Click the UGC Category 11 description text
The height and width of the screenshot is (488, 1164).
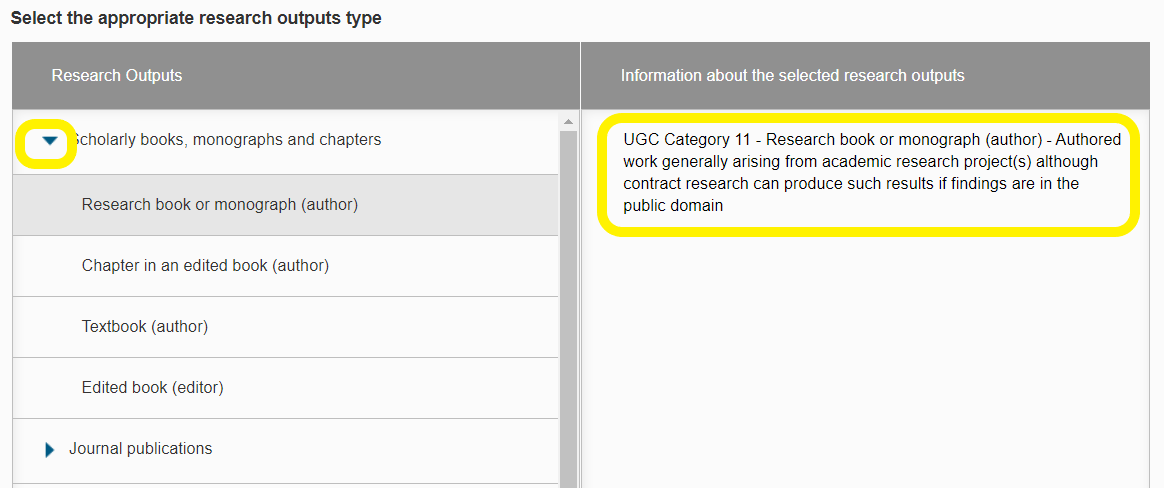coord(872,173)
